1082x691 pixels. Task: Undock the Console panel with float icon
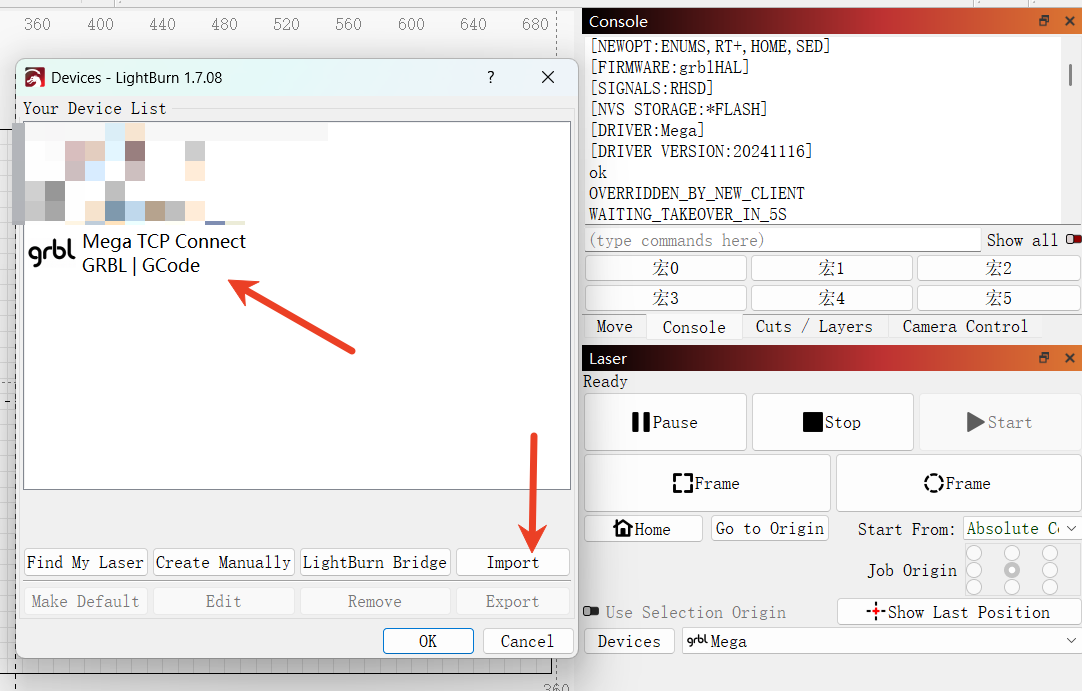(1044, 21)
